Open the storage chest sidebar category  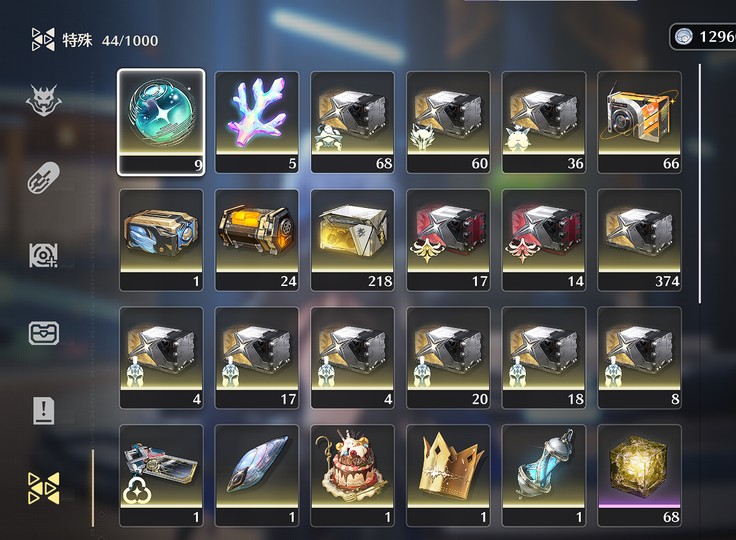(44, 333)
